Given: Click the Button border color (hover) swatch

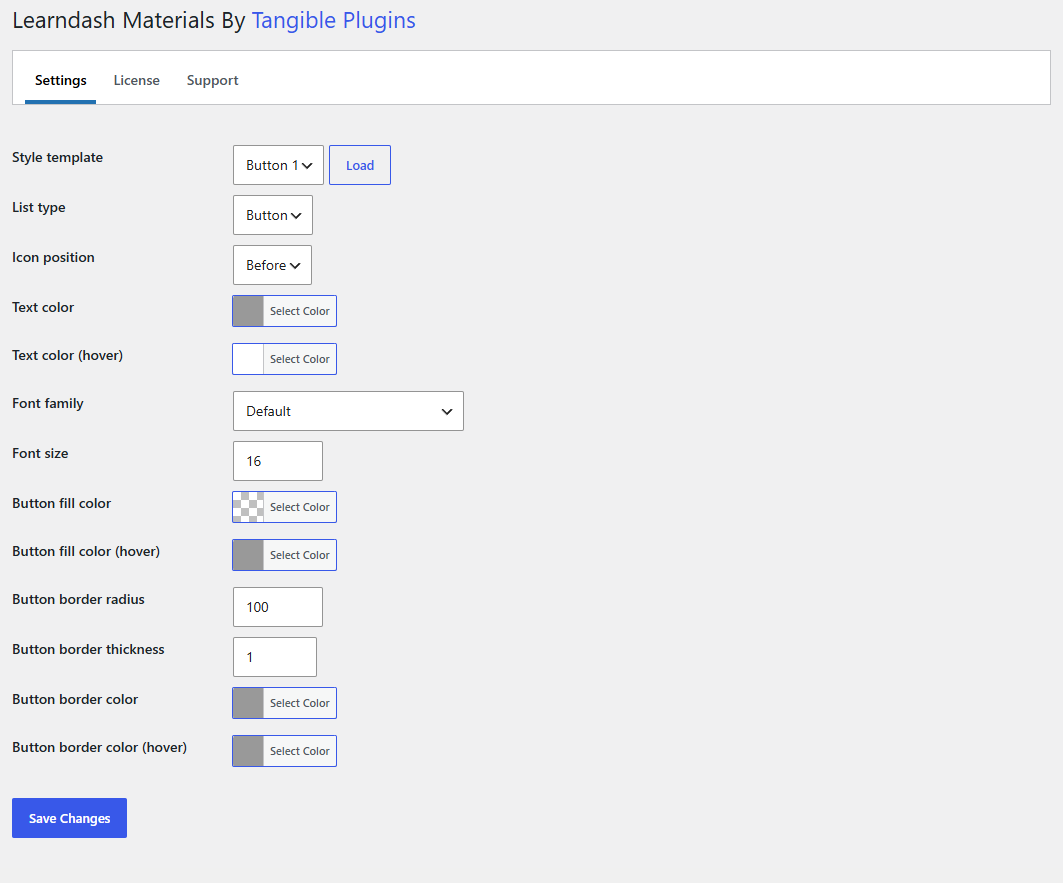Looking at the screenshot, I should coord(248,751).
